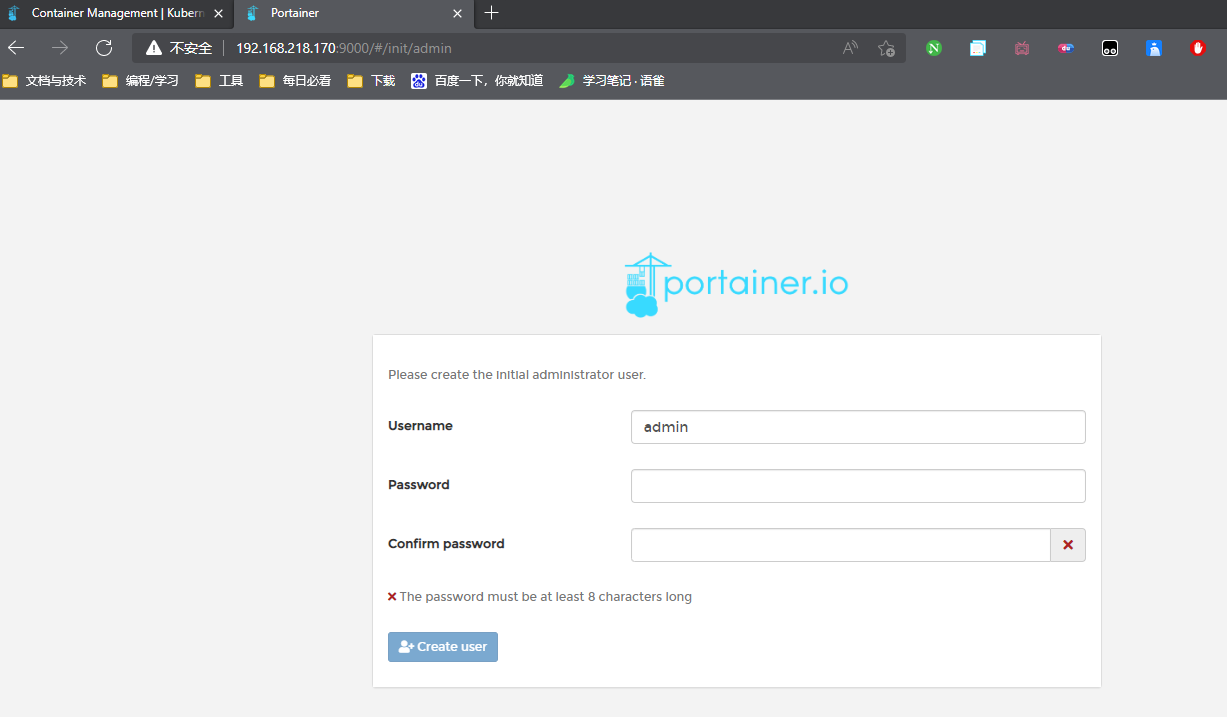Open the 每日必看 bookmarks folder
Image resolution: width=1227 pixels, height=717 pixels.
click(295, 81)
